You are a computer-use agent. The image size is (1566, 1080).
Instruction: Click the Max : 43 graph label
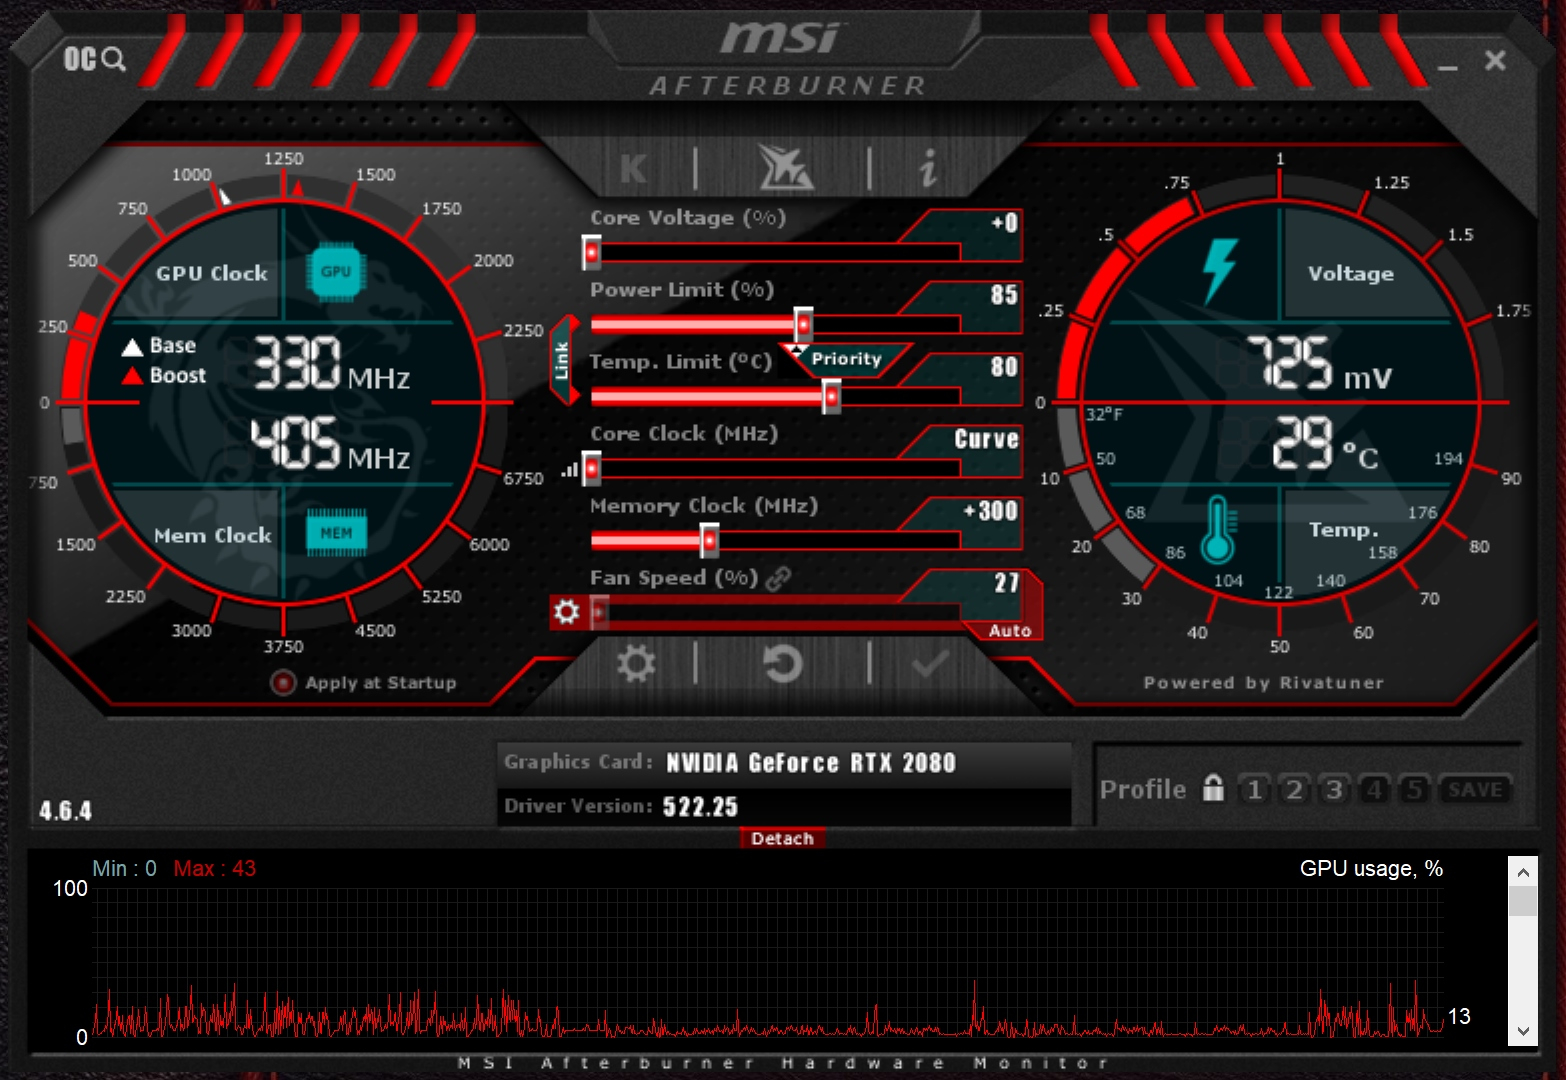[x=214, y=869]
